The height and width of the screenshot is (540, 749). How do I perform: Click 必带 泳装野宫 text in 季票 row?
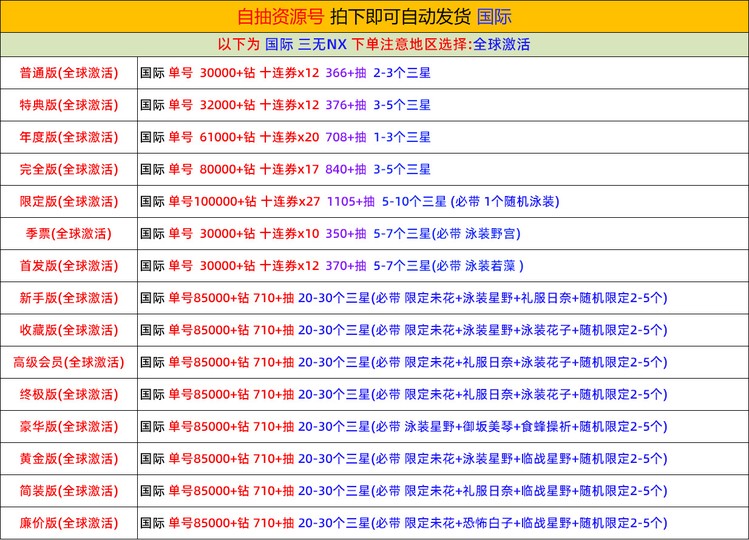477,233
